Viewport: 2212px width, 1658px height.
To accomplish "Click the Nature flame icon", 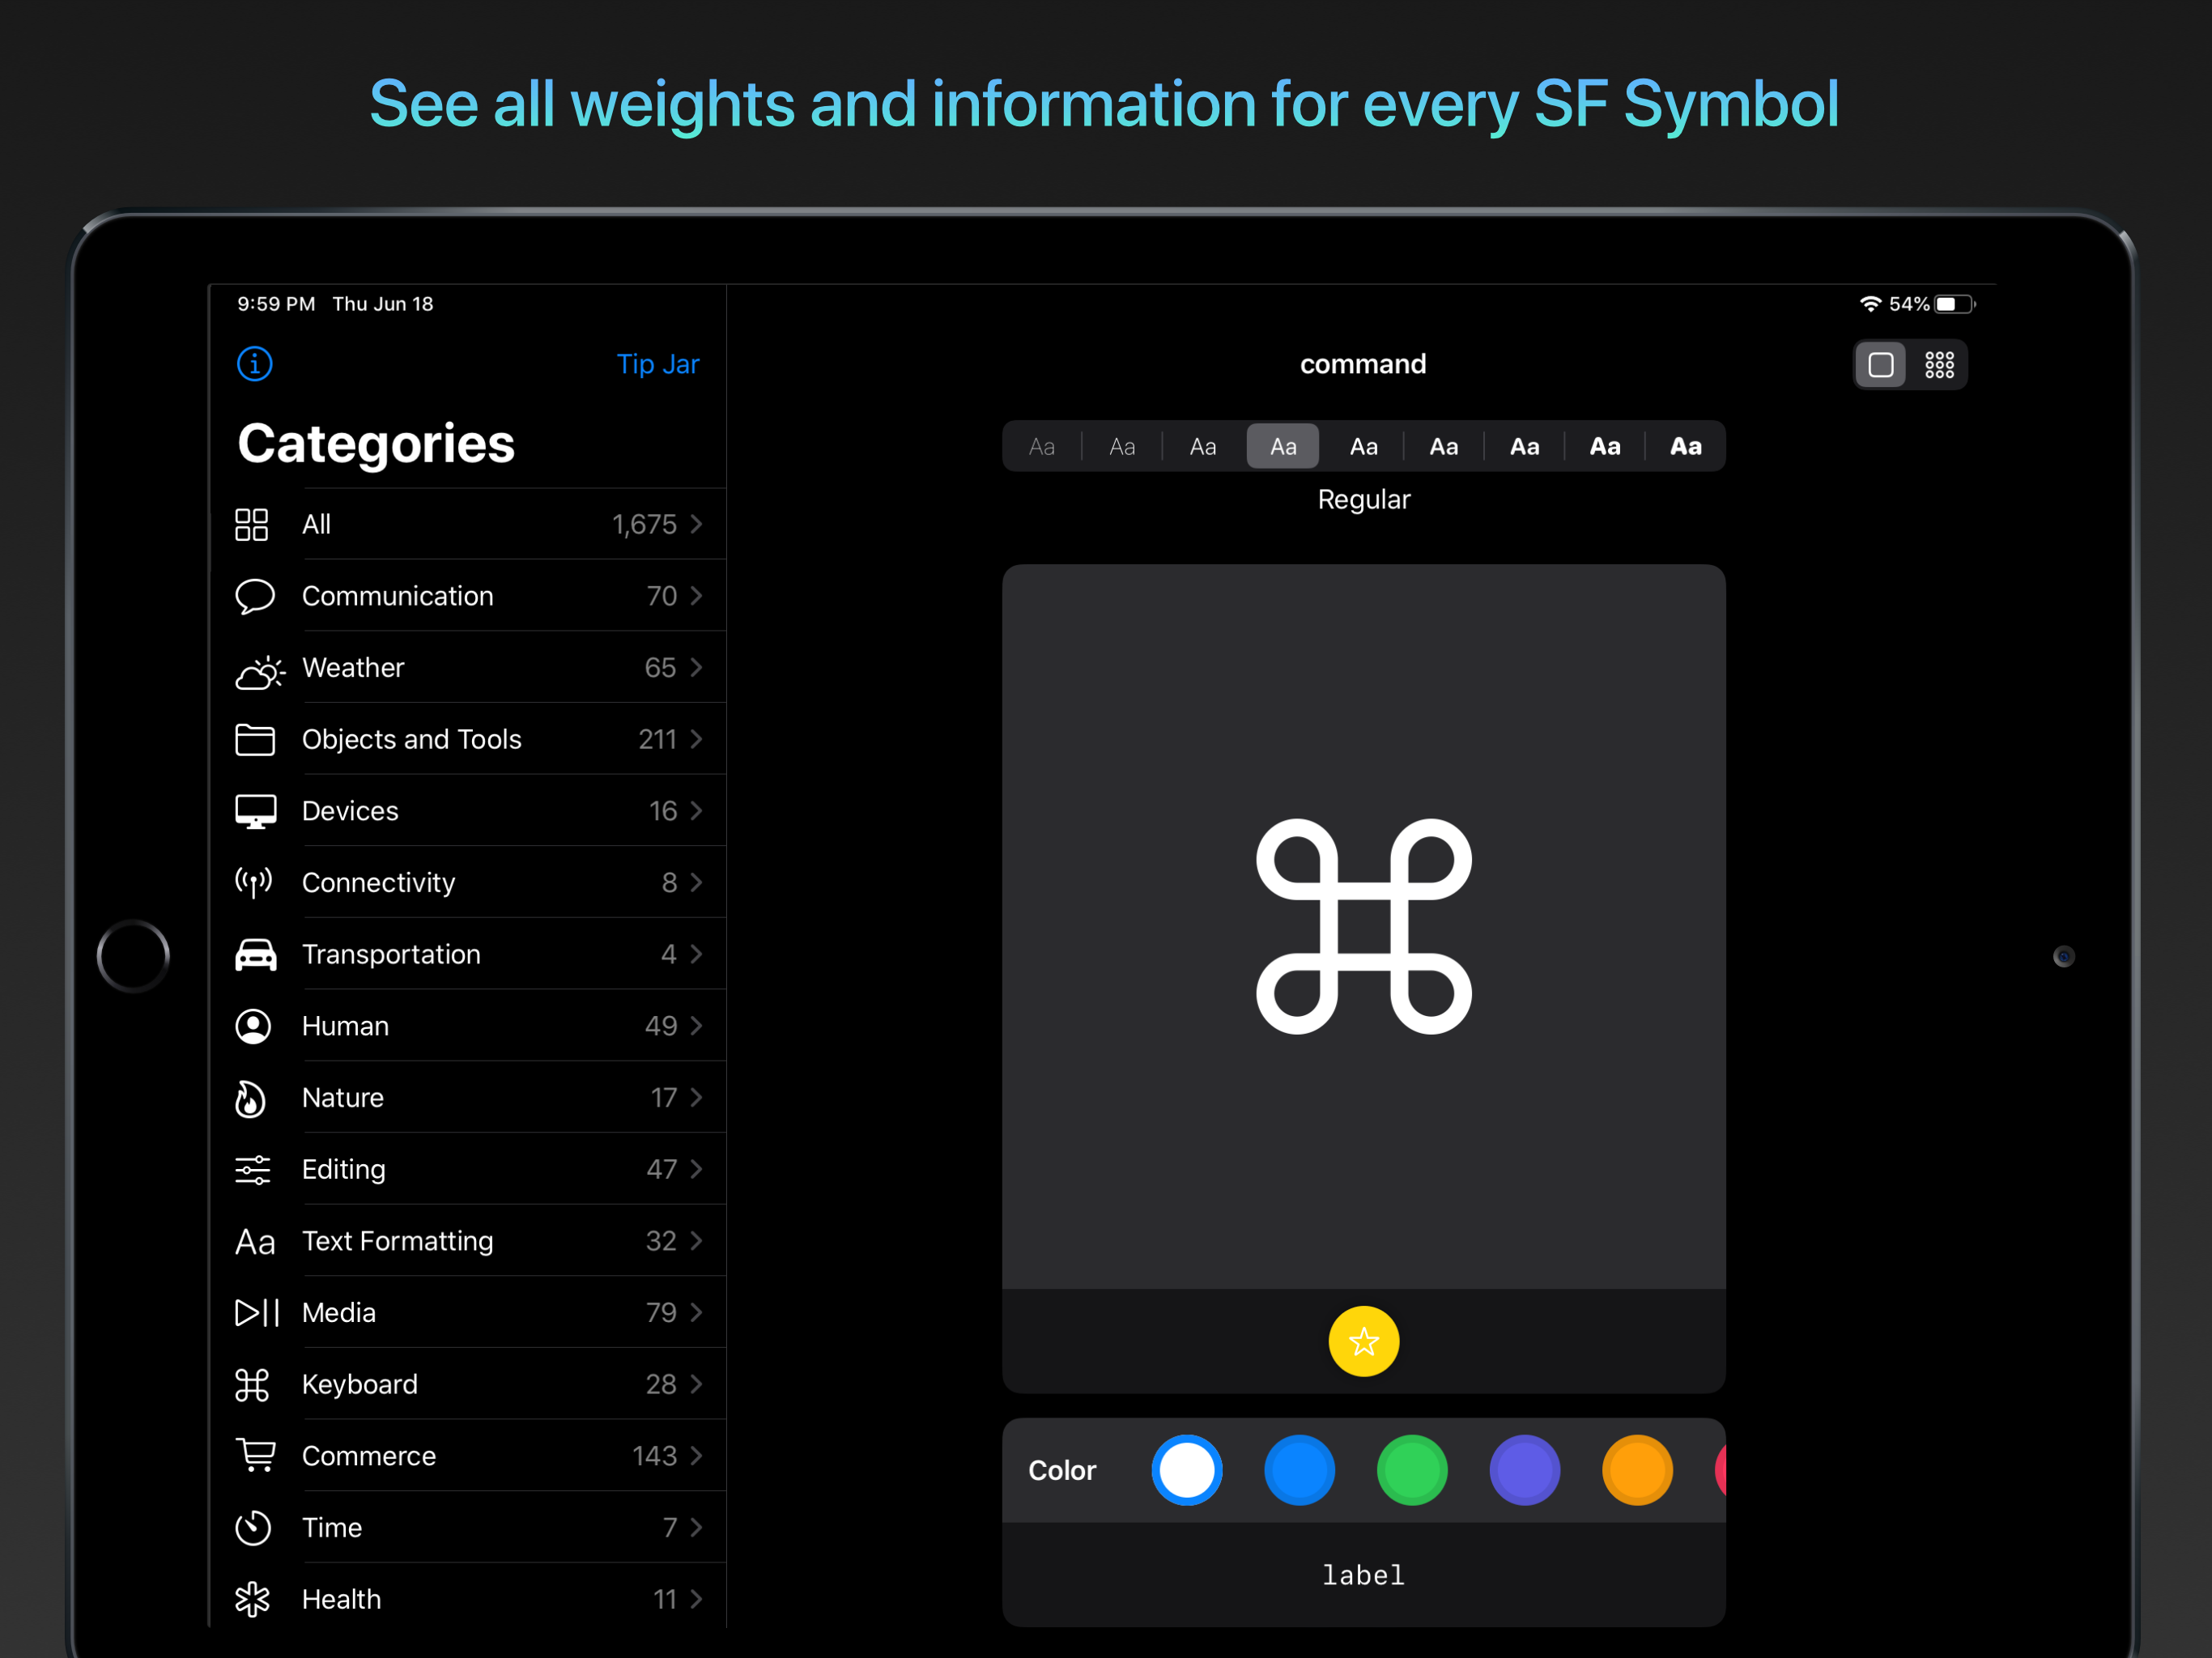I will 250,1099.
